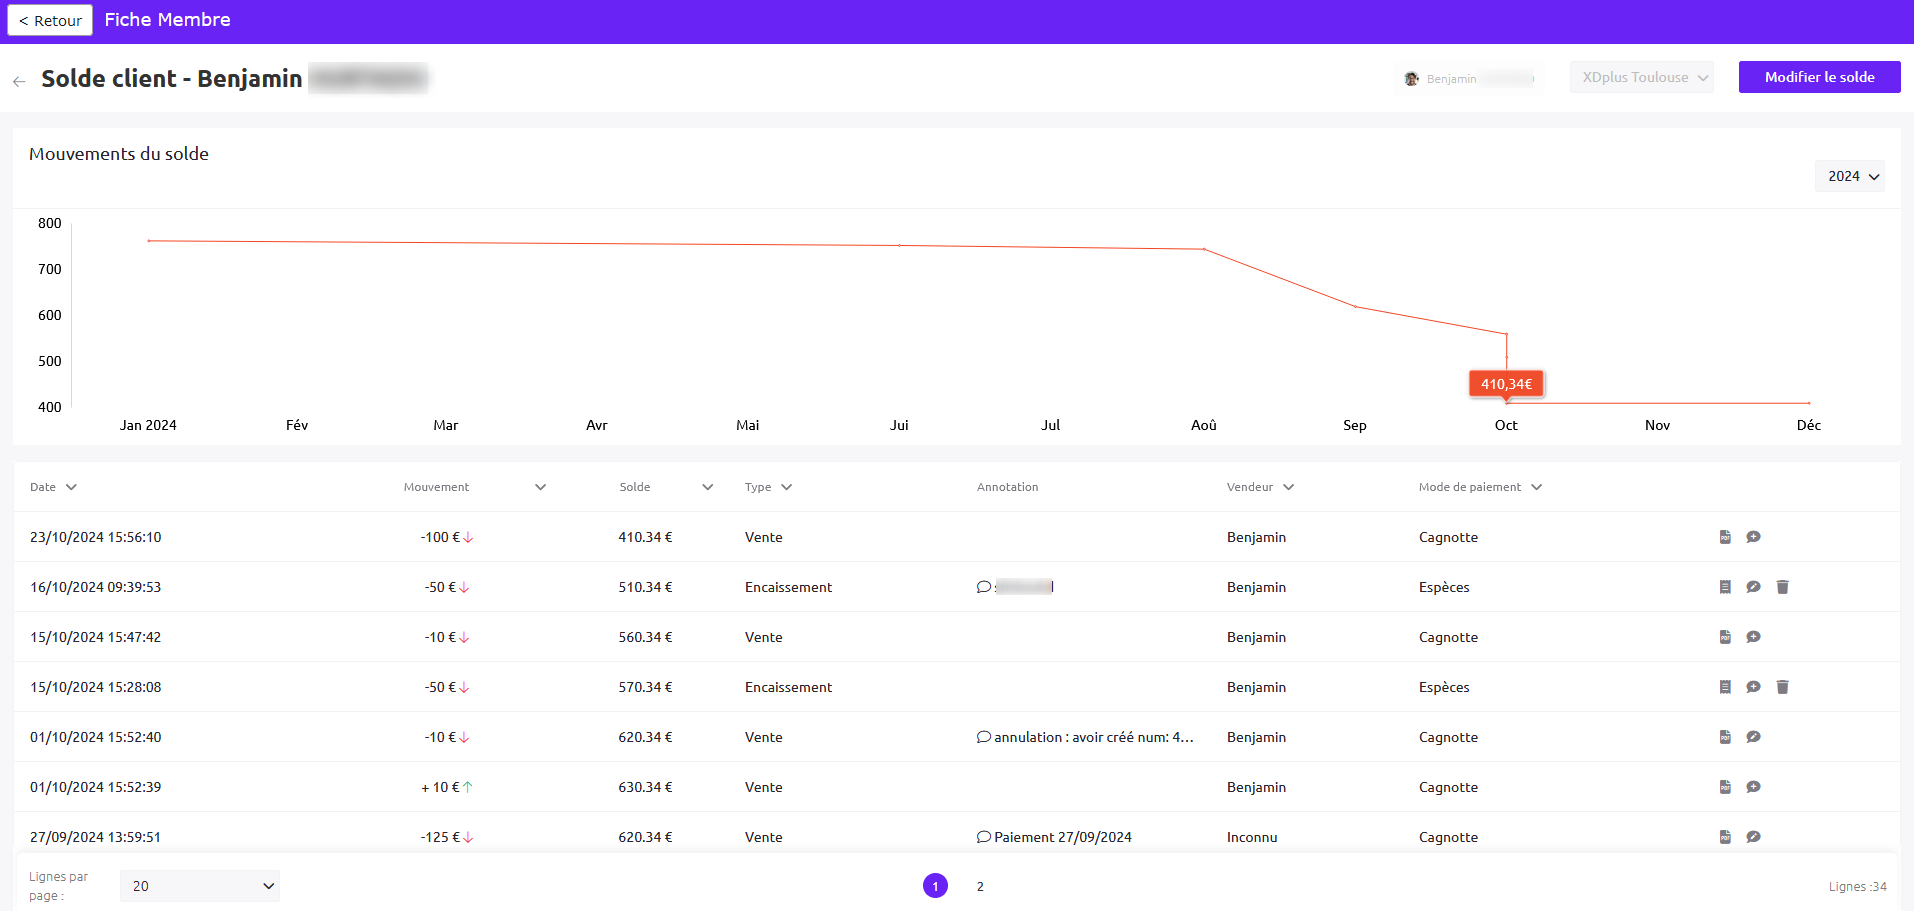Add a comment to the 23/10/2024 transaction

point(1753,537)
